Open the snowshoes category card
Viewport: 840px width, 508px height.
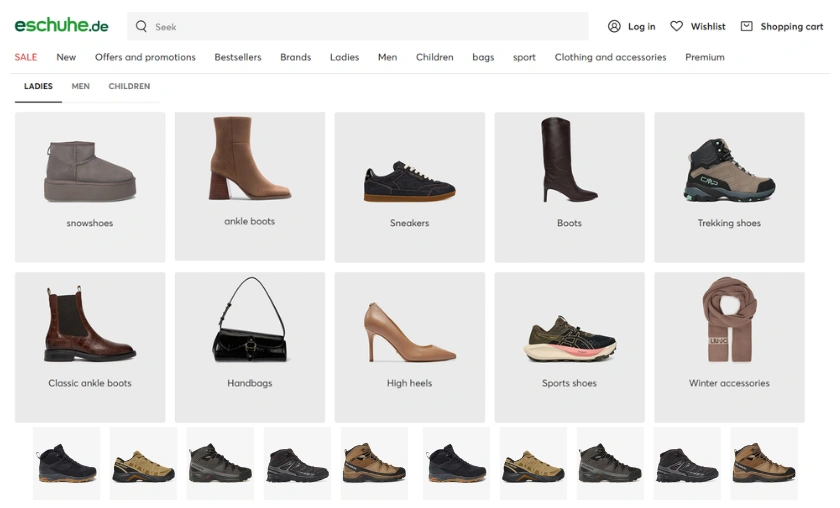click(x=90, y=187)
